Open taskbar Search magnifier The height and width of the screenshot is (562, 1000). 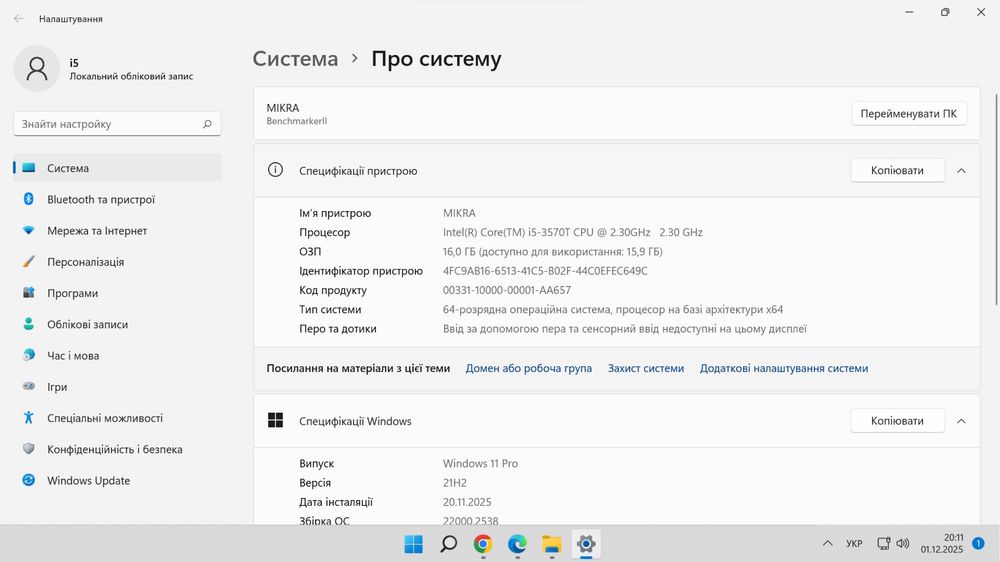[448, 544]
